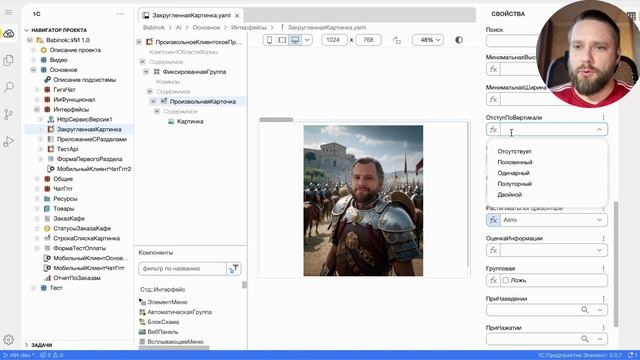Close the ЗакругленнаяКартинка.yaml tab
The image size is (640, 360).
coord(237,16)
